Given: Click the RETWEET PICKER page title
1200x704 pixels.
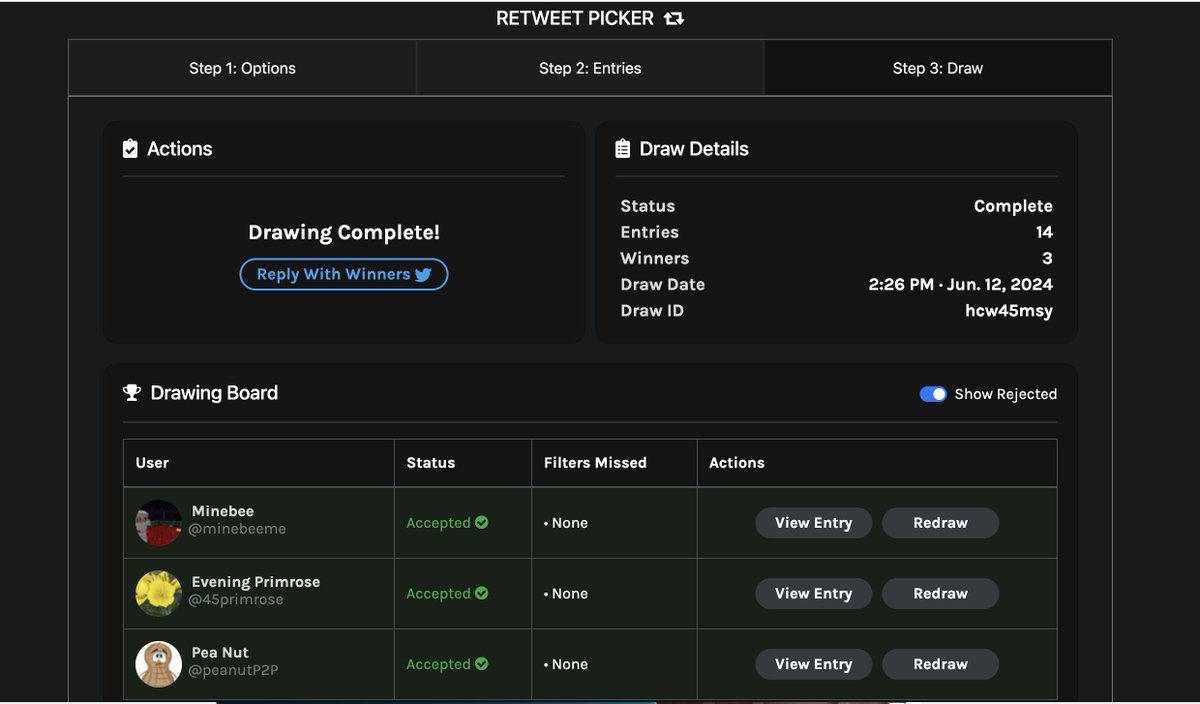Looking at the screenshot, I should point(575,18).
